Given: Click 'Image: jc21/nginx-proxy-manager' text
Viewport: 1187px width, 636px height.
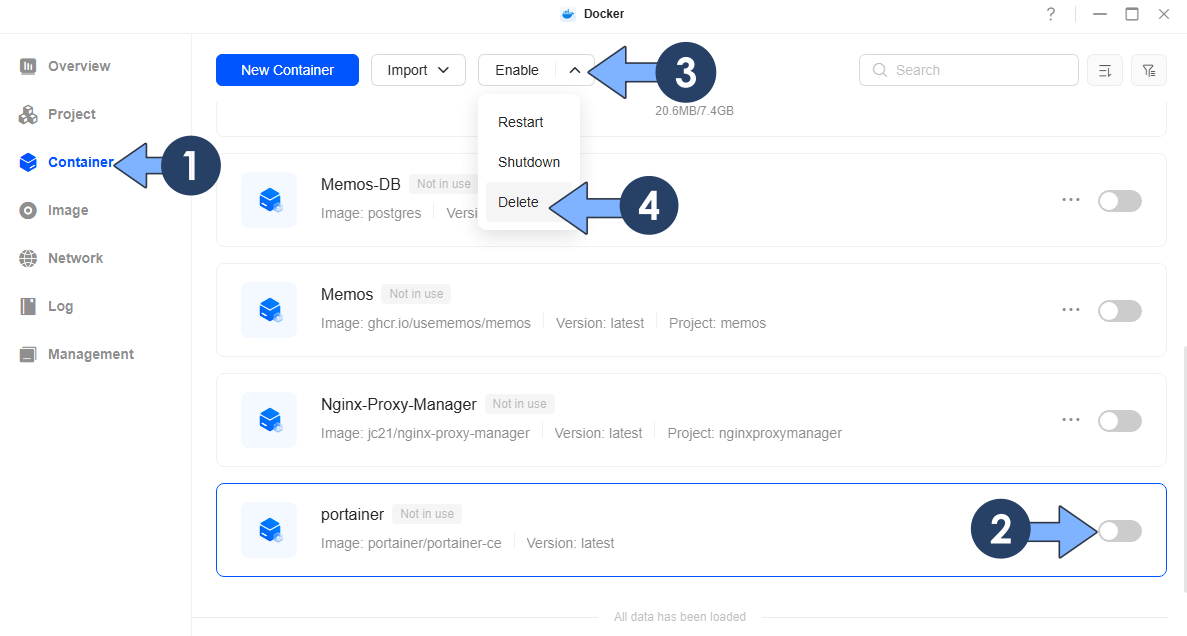Looking at the screenshot, I should [x=425, y=433].
